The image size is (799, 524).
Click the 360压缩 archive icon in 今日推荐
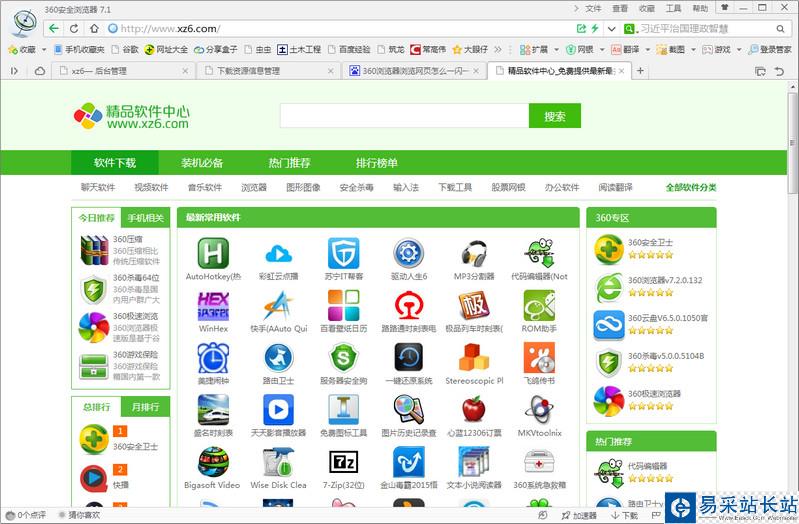[94, 250]
